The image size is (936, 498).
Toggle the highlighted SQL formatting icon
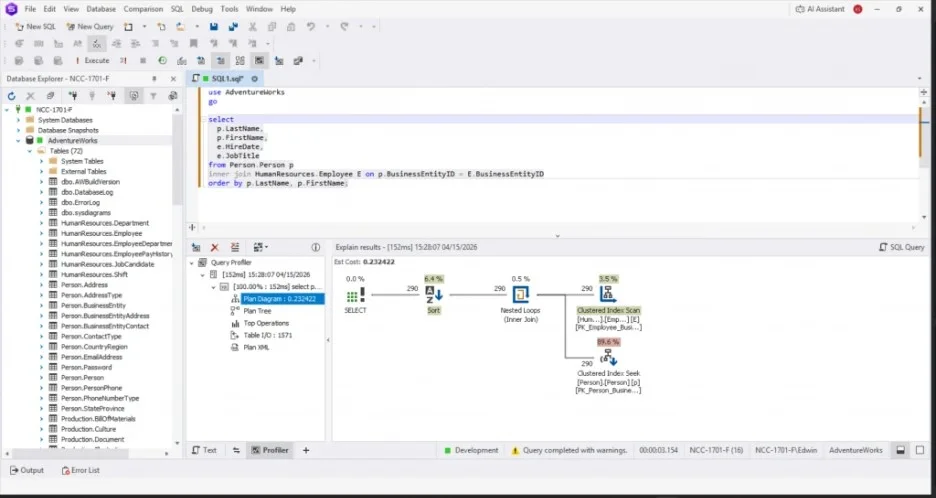coord(97,44)
